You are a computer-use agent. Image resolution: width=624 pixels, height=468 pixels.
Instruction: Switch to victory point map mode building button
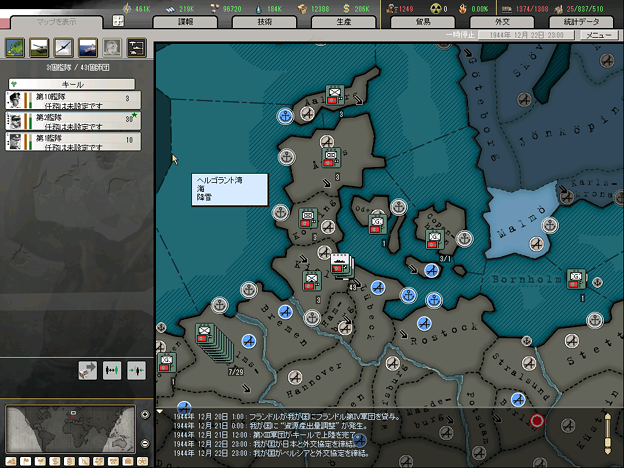tap(128, 461)
